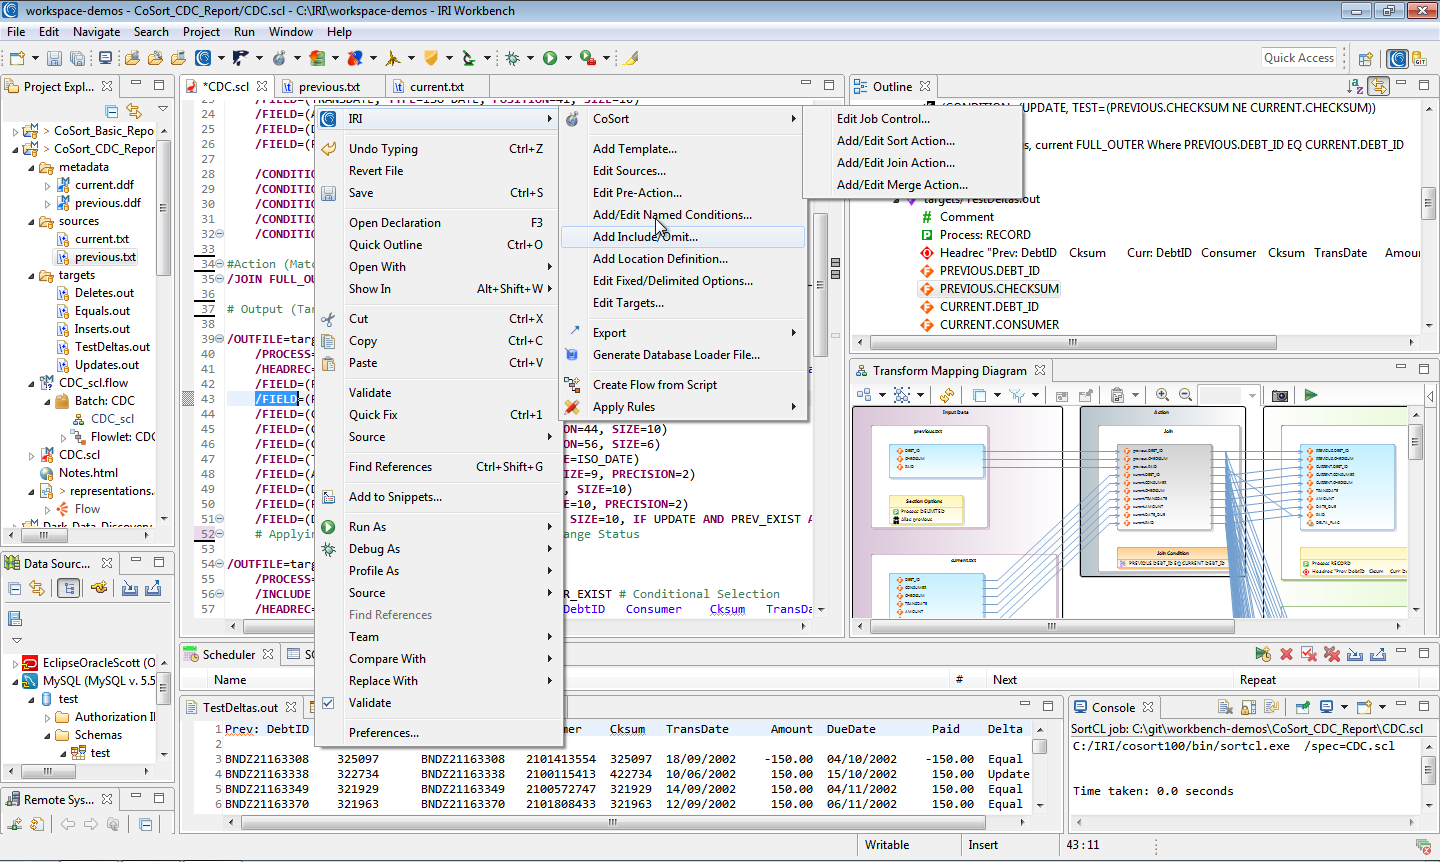Select Notes.html in Project Explorer
This screenshot has width=1440, height=862.
coord(88,473)
